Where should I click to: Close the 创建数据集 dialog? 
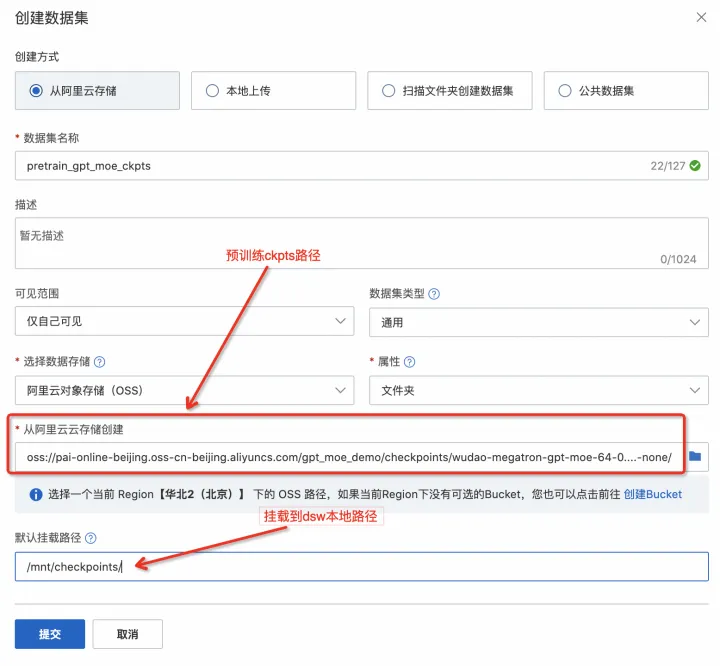click(699, 17)
